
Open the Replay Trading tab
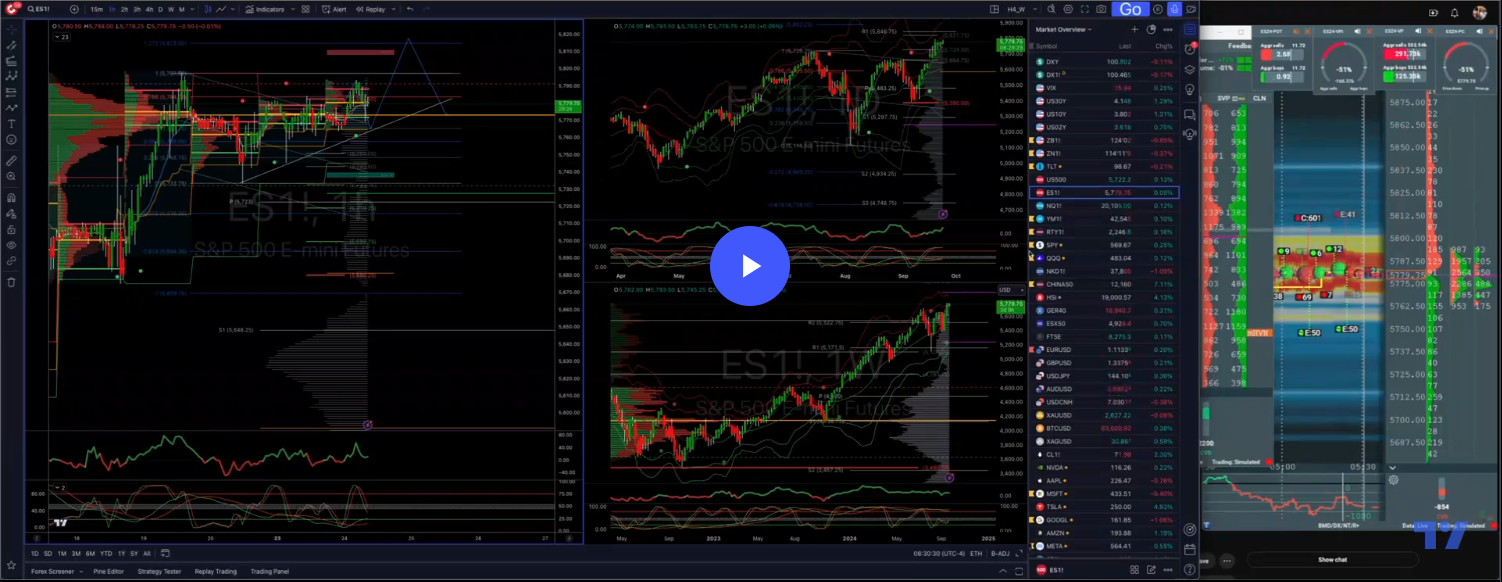216,571
